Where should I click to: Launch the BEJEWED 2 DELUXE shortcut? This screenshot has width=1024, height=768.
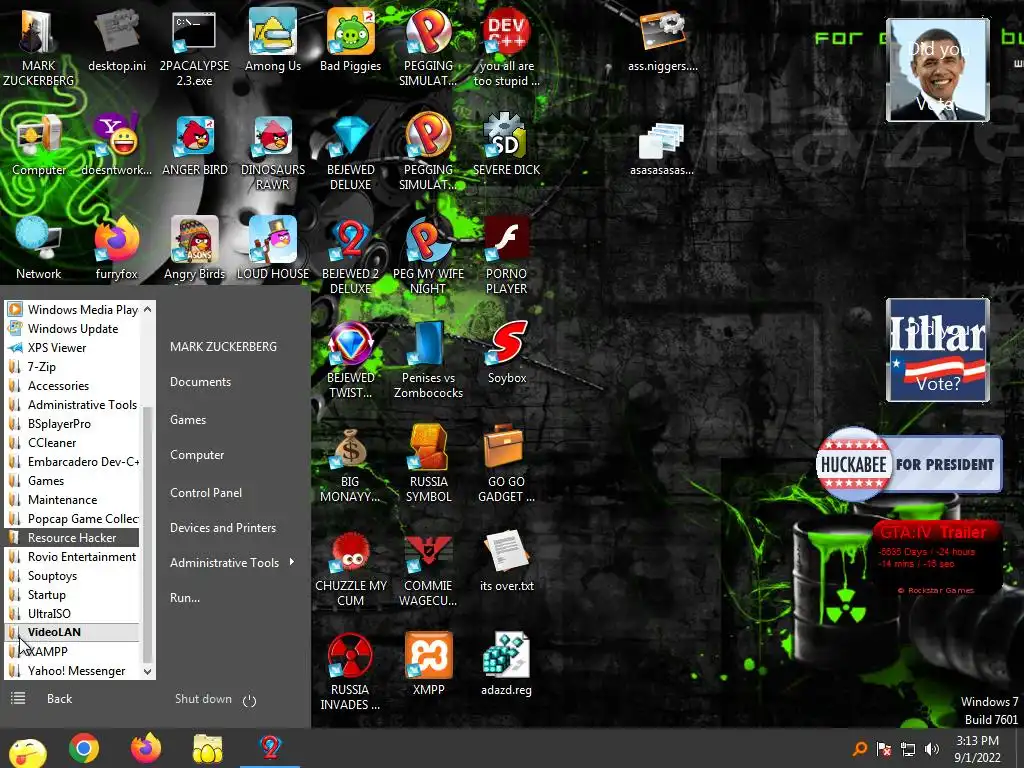351,255
